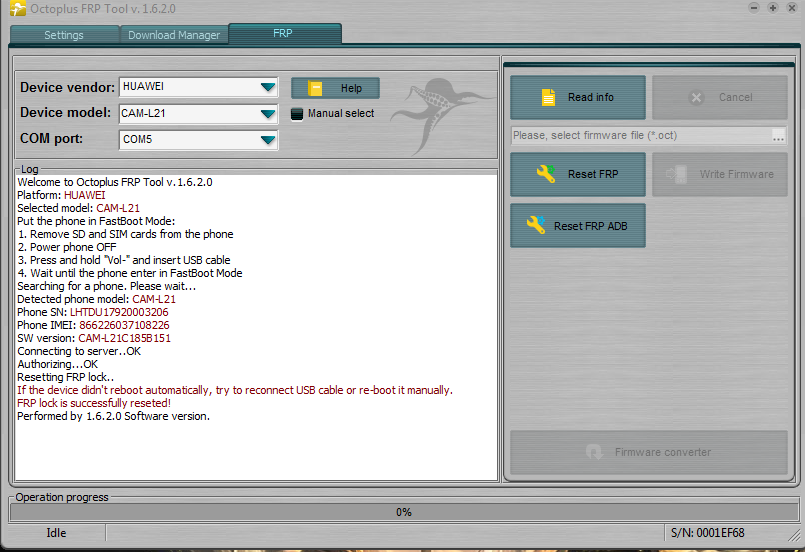Click red 'If the device didn't reboot' warning line
Screen dimensions: 805x552
click(x=235, y=390)
